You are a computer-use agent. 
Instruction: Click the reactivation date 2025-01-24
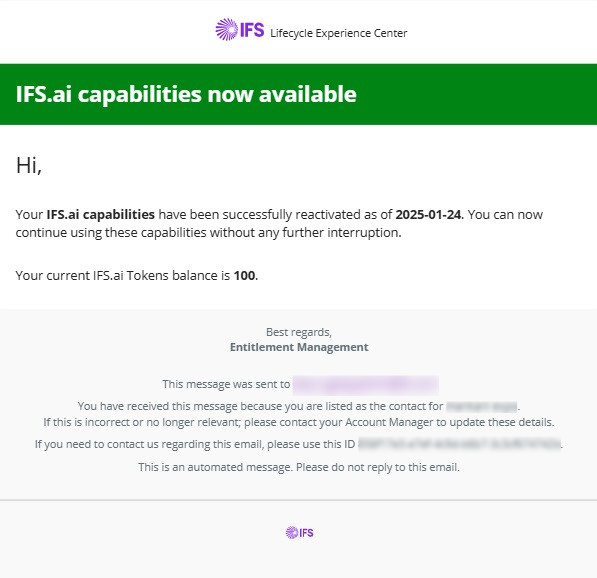(x=428, y=214)
